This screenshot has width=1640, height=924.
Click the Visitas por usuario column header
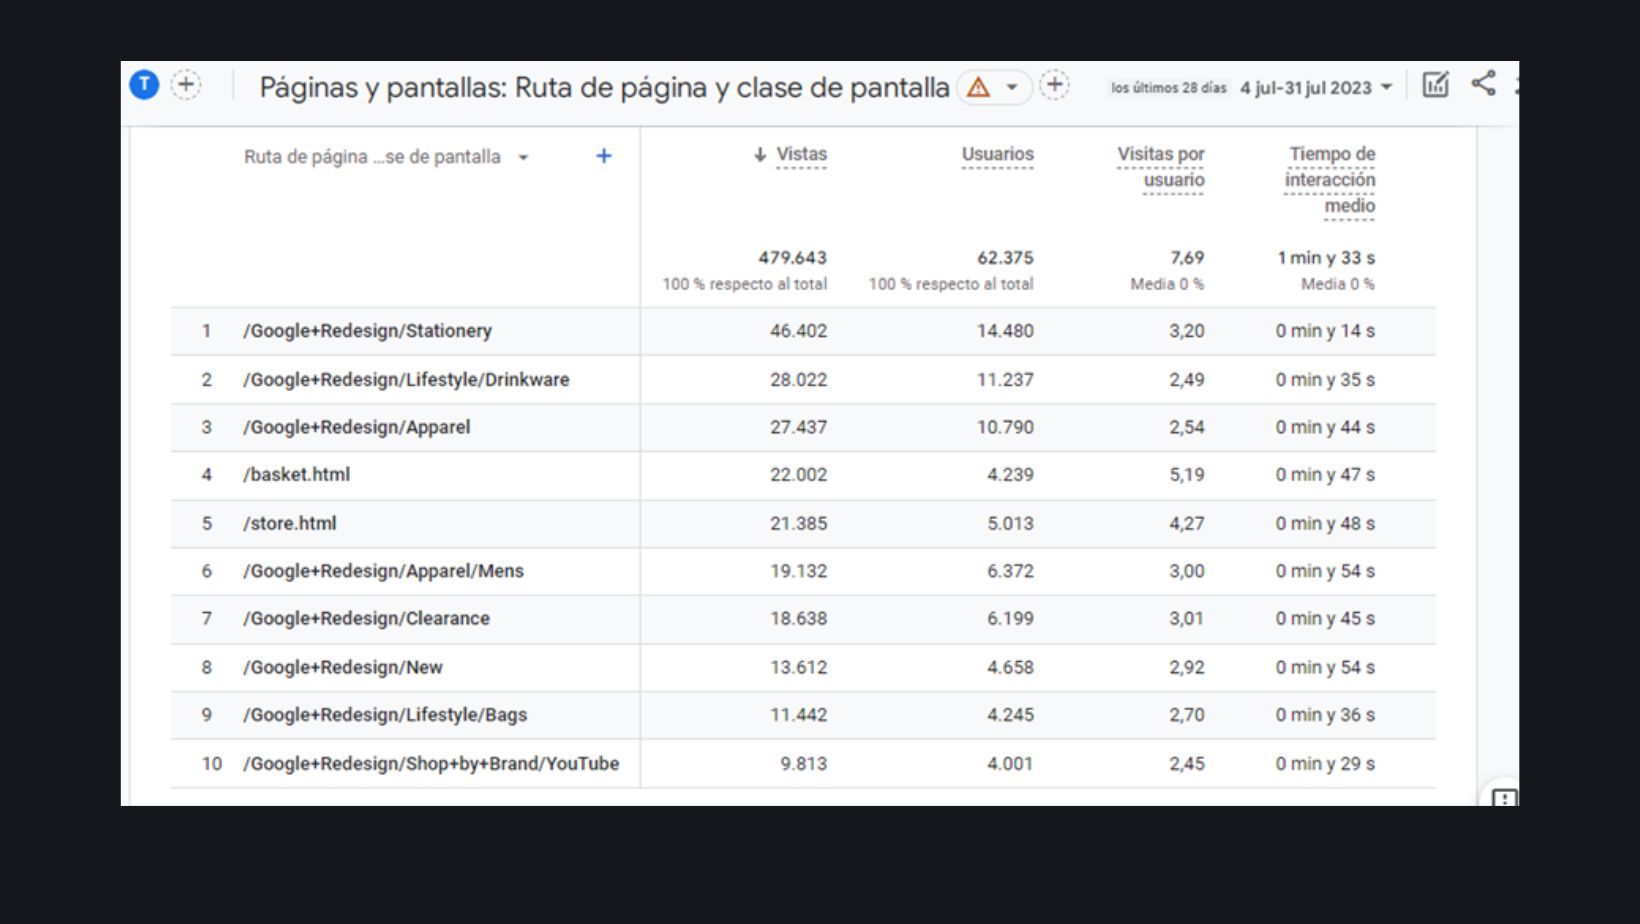(1160, 167)
